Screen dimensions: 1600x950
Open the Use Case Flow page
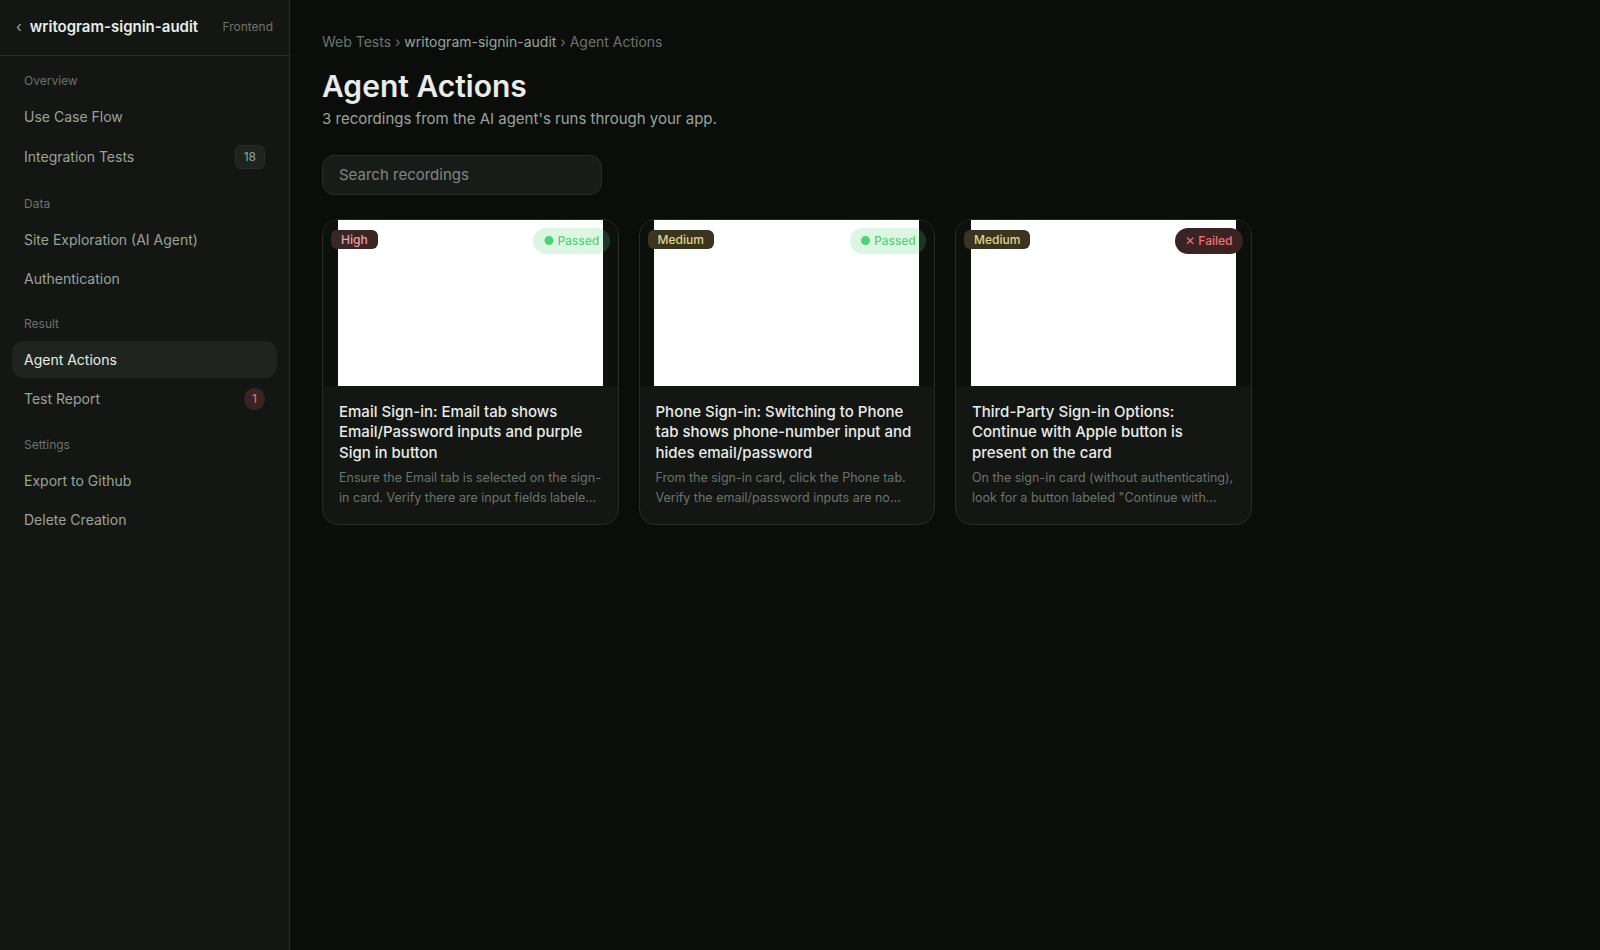(x=144, y=117)
